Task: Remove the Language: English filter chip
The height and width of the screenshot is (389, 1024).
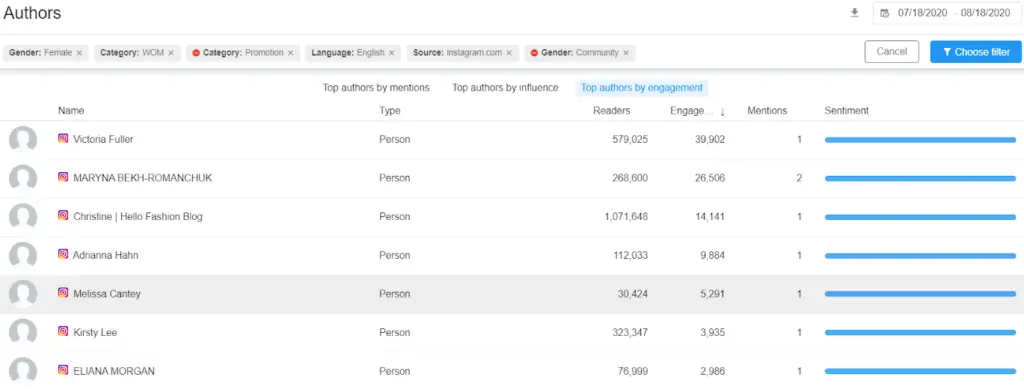Action: pos(391,53)
